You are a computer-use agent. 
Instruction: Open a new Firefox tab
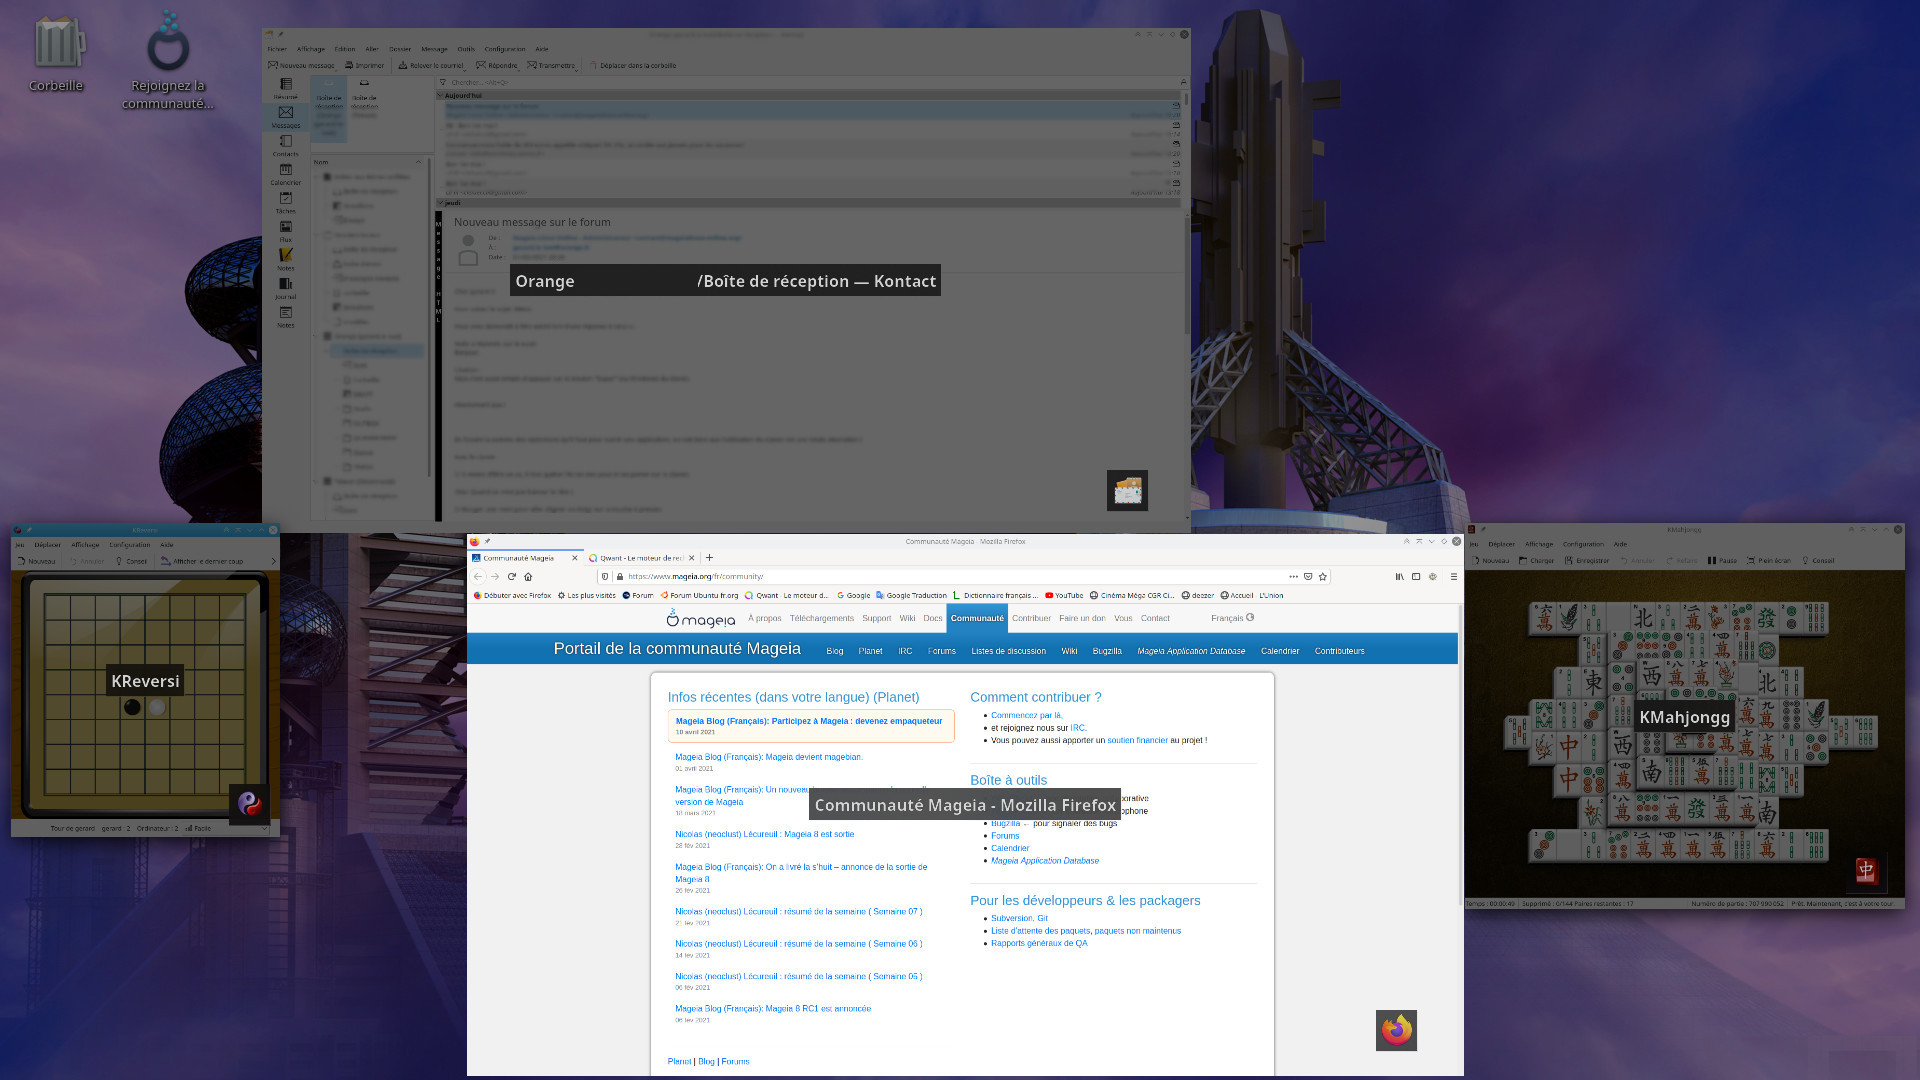pyautogui.click(x=709, y=558)
